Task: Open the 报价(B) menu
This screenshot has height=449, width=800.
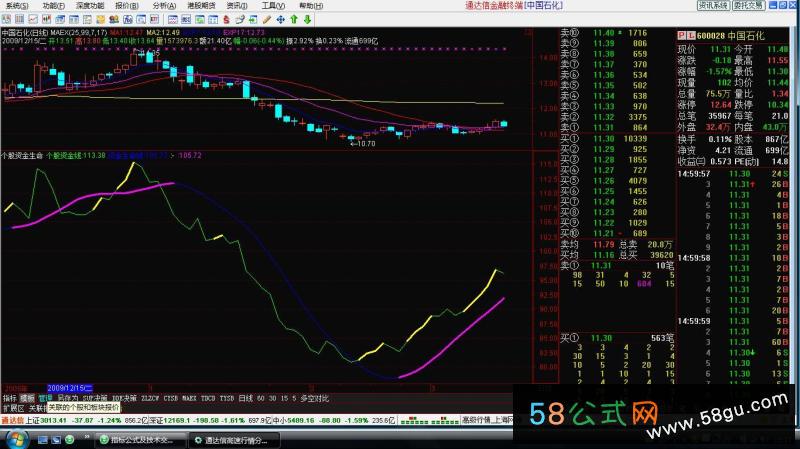Action: click(127, 6)
